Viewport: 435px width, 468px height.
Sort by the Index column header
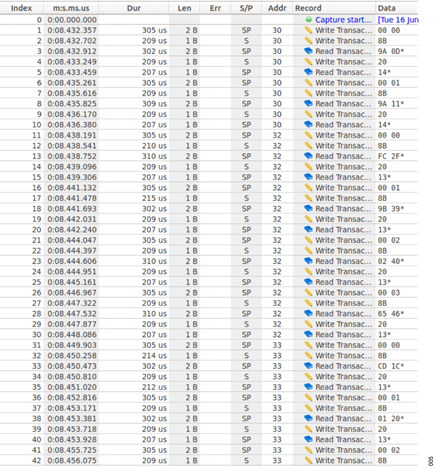tap(21, 8)
